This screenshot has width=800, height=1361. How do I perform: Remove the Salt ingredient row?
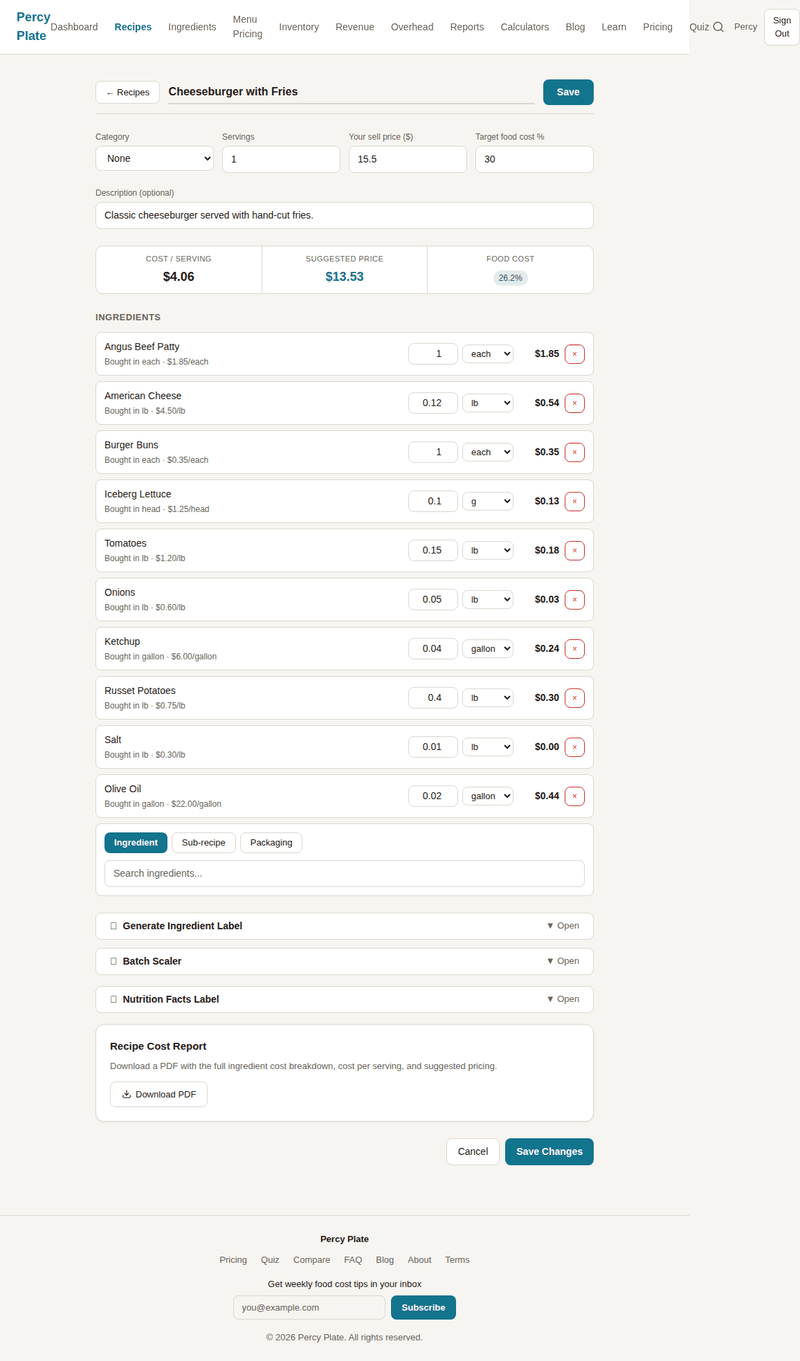coord(574,747)
